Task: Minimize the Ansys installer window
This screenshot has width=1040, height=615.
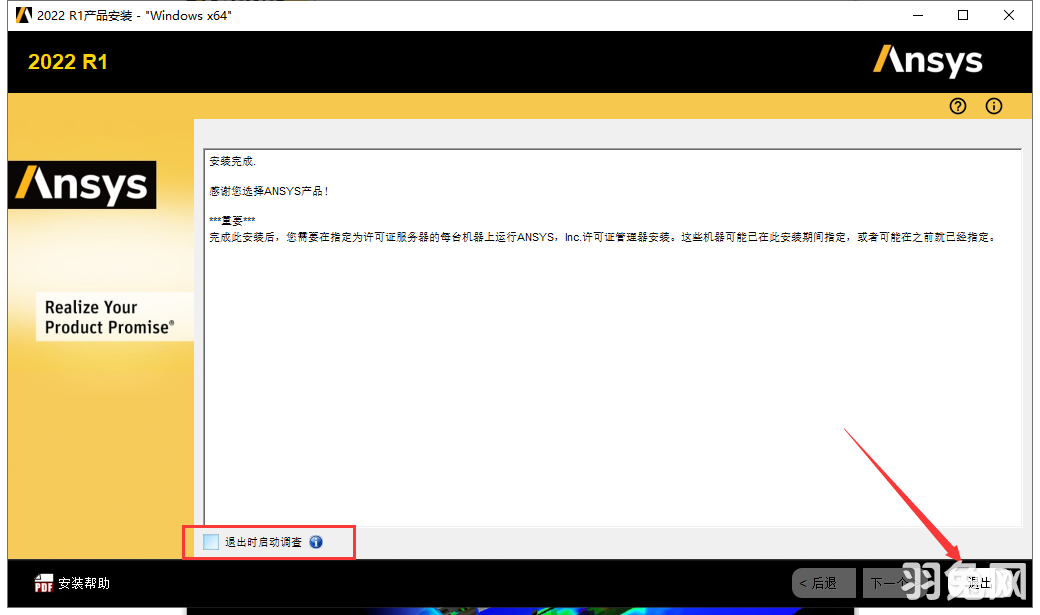Action: [x=917, y=15]
